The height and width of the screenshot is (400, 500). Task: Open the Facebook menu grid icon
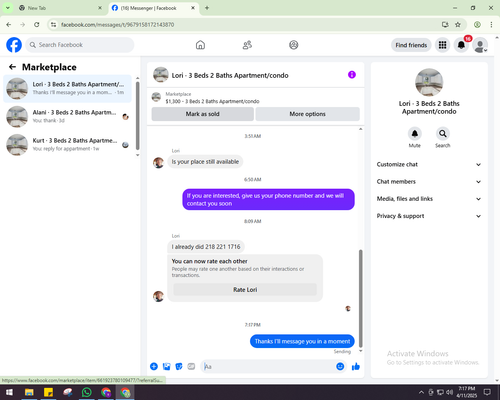(442, 45)
